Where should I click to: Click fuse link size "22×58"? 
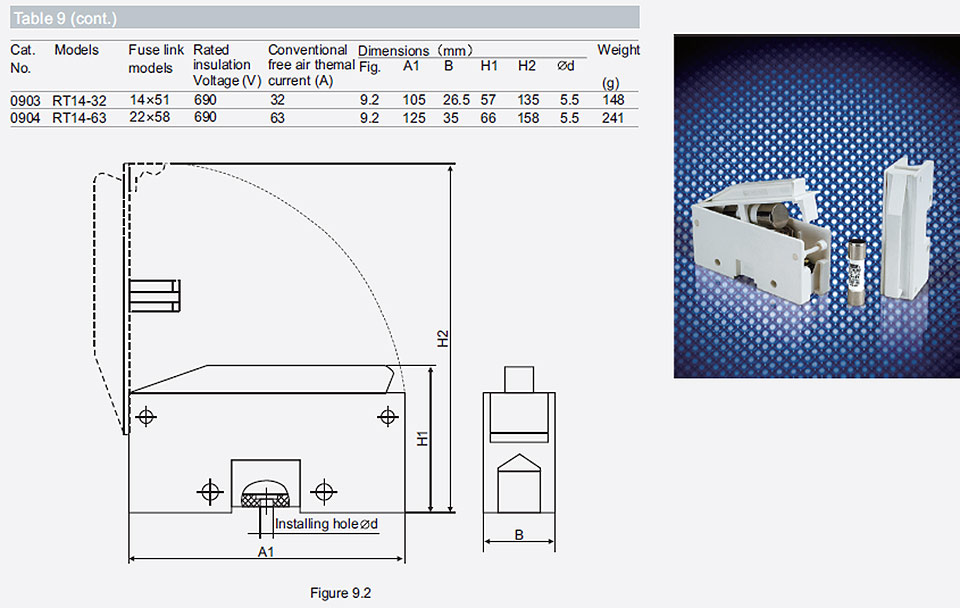[x=149, y=117]
